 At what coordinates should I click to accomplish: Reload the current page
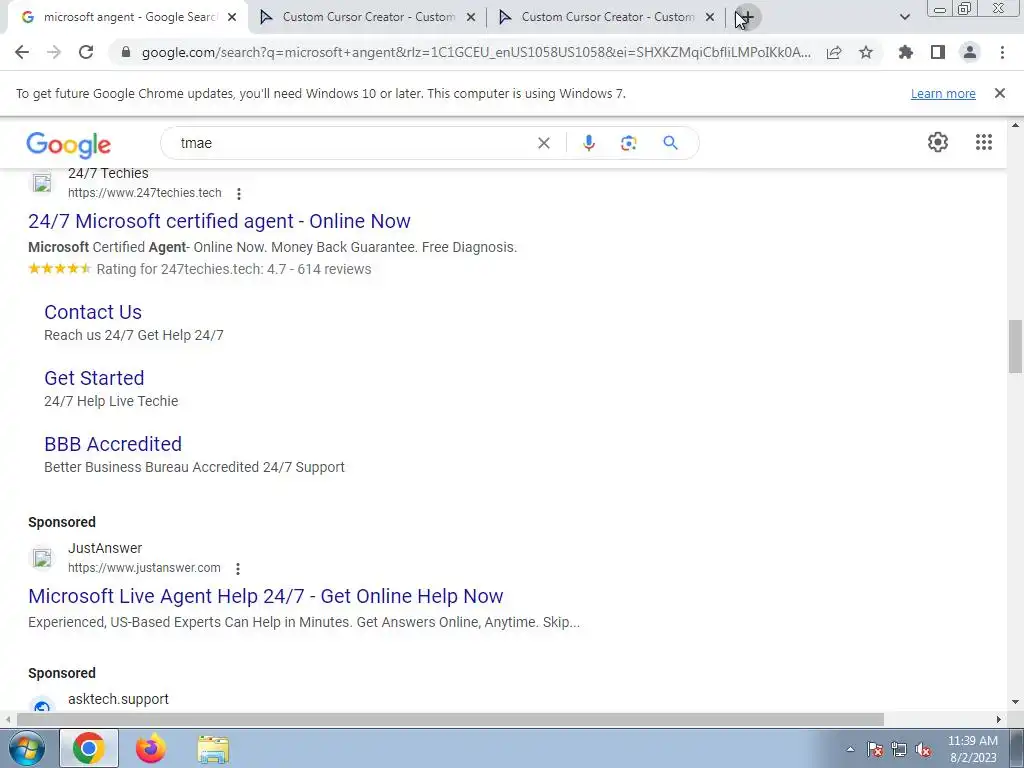86,52
